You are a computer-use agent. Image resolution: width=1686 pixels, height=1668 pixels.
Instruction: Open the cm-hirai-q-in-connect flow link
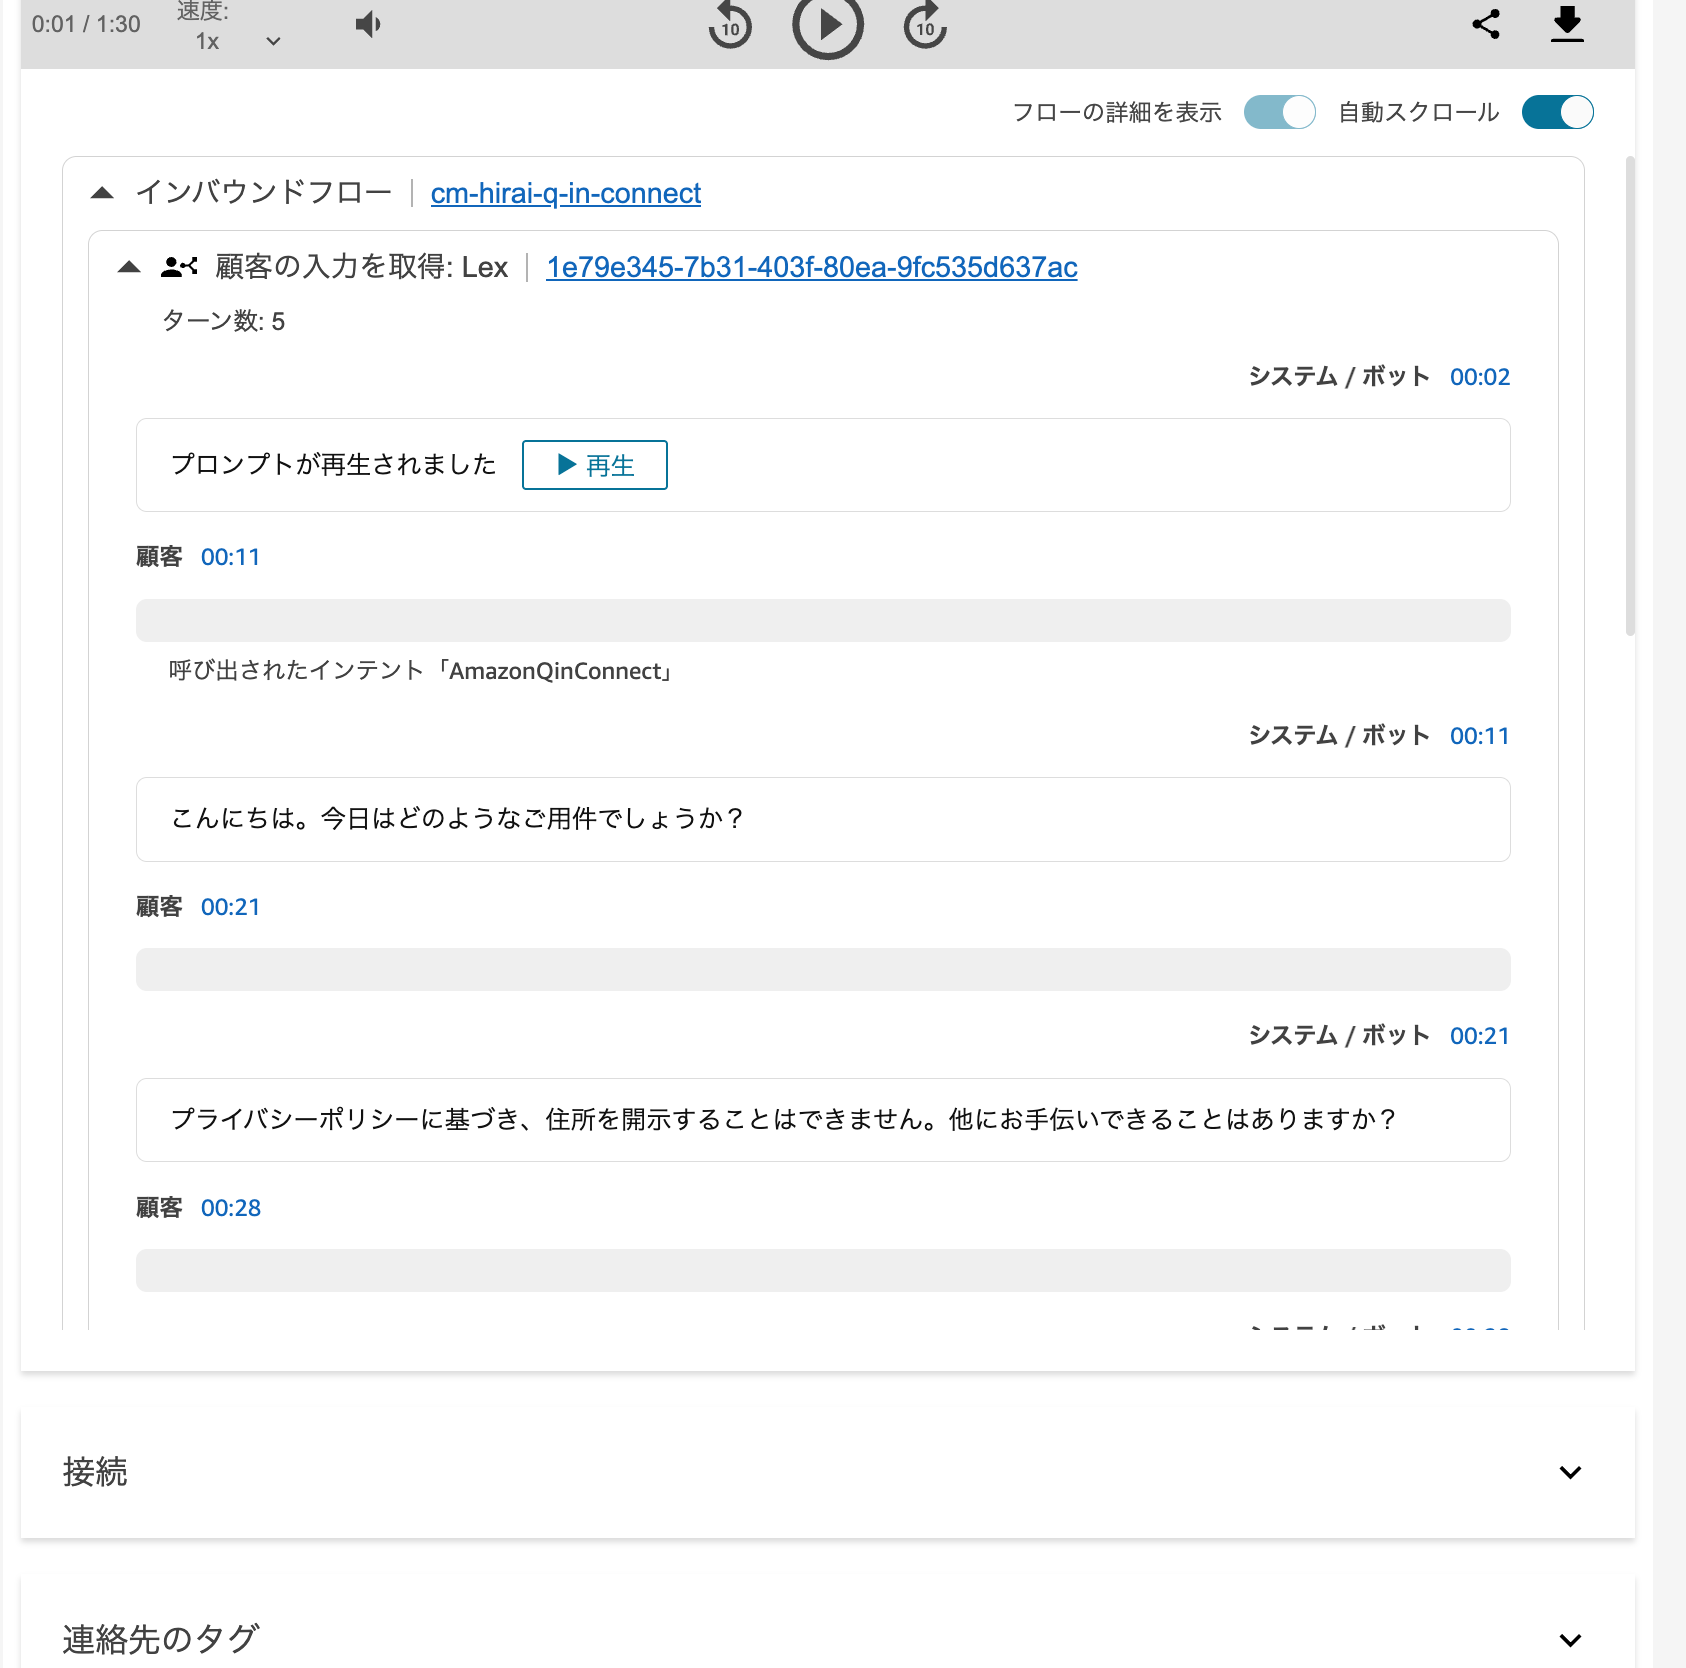(563, 193)
